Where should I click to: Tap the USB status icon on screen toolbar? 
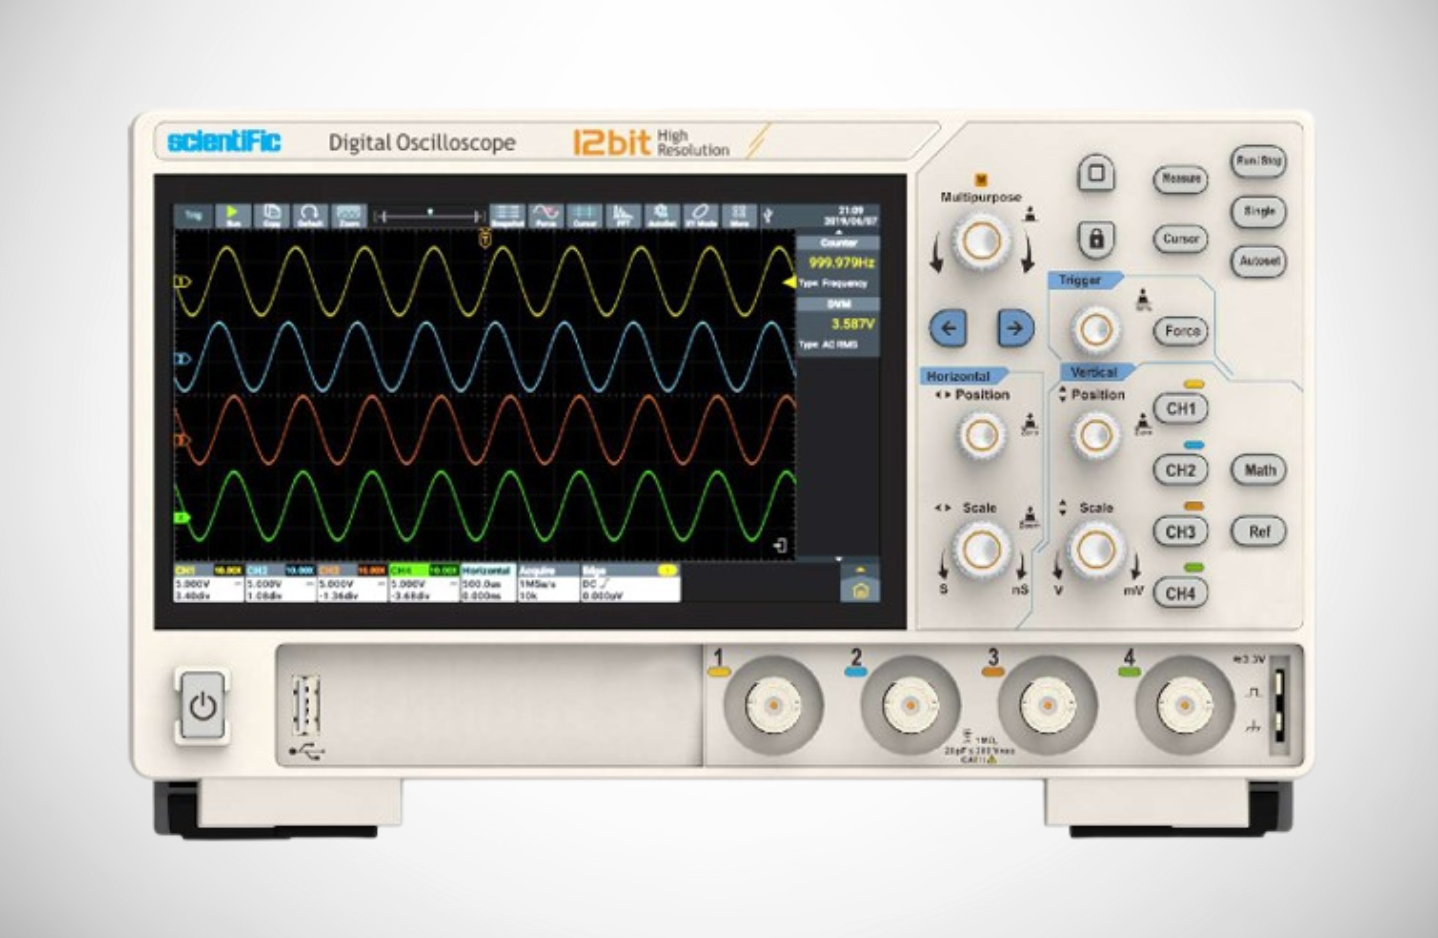(768, 215)
